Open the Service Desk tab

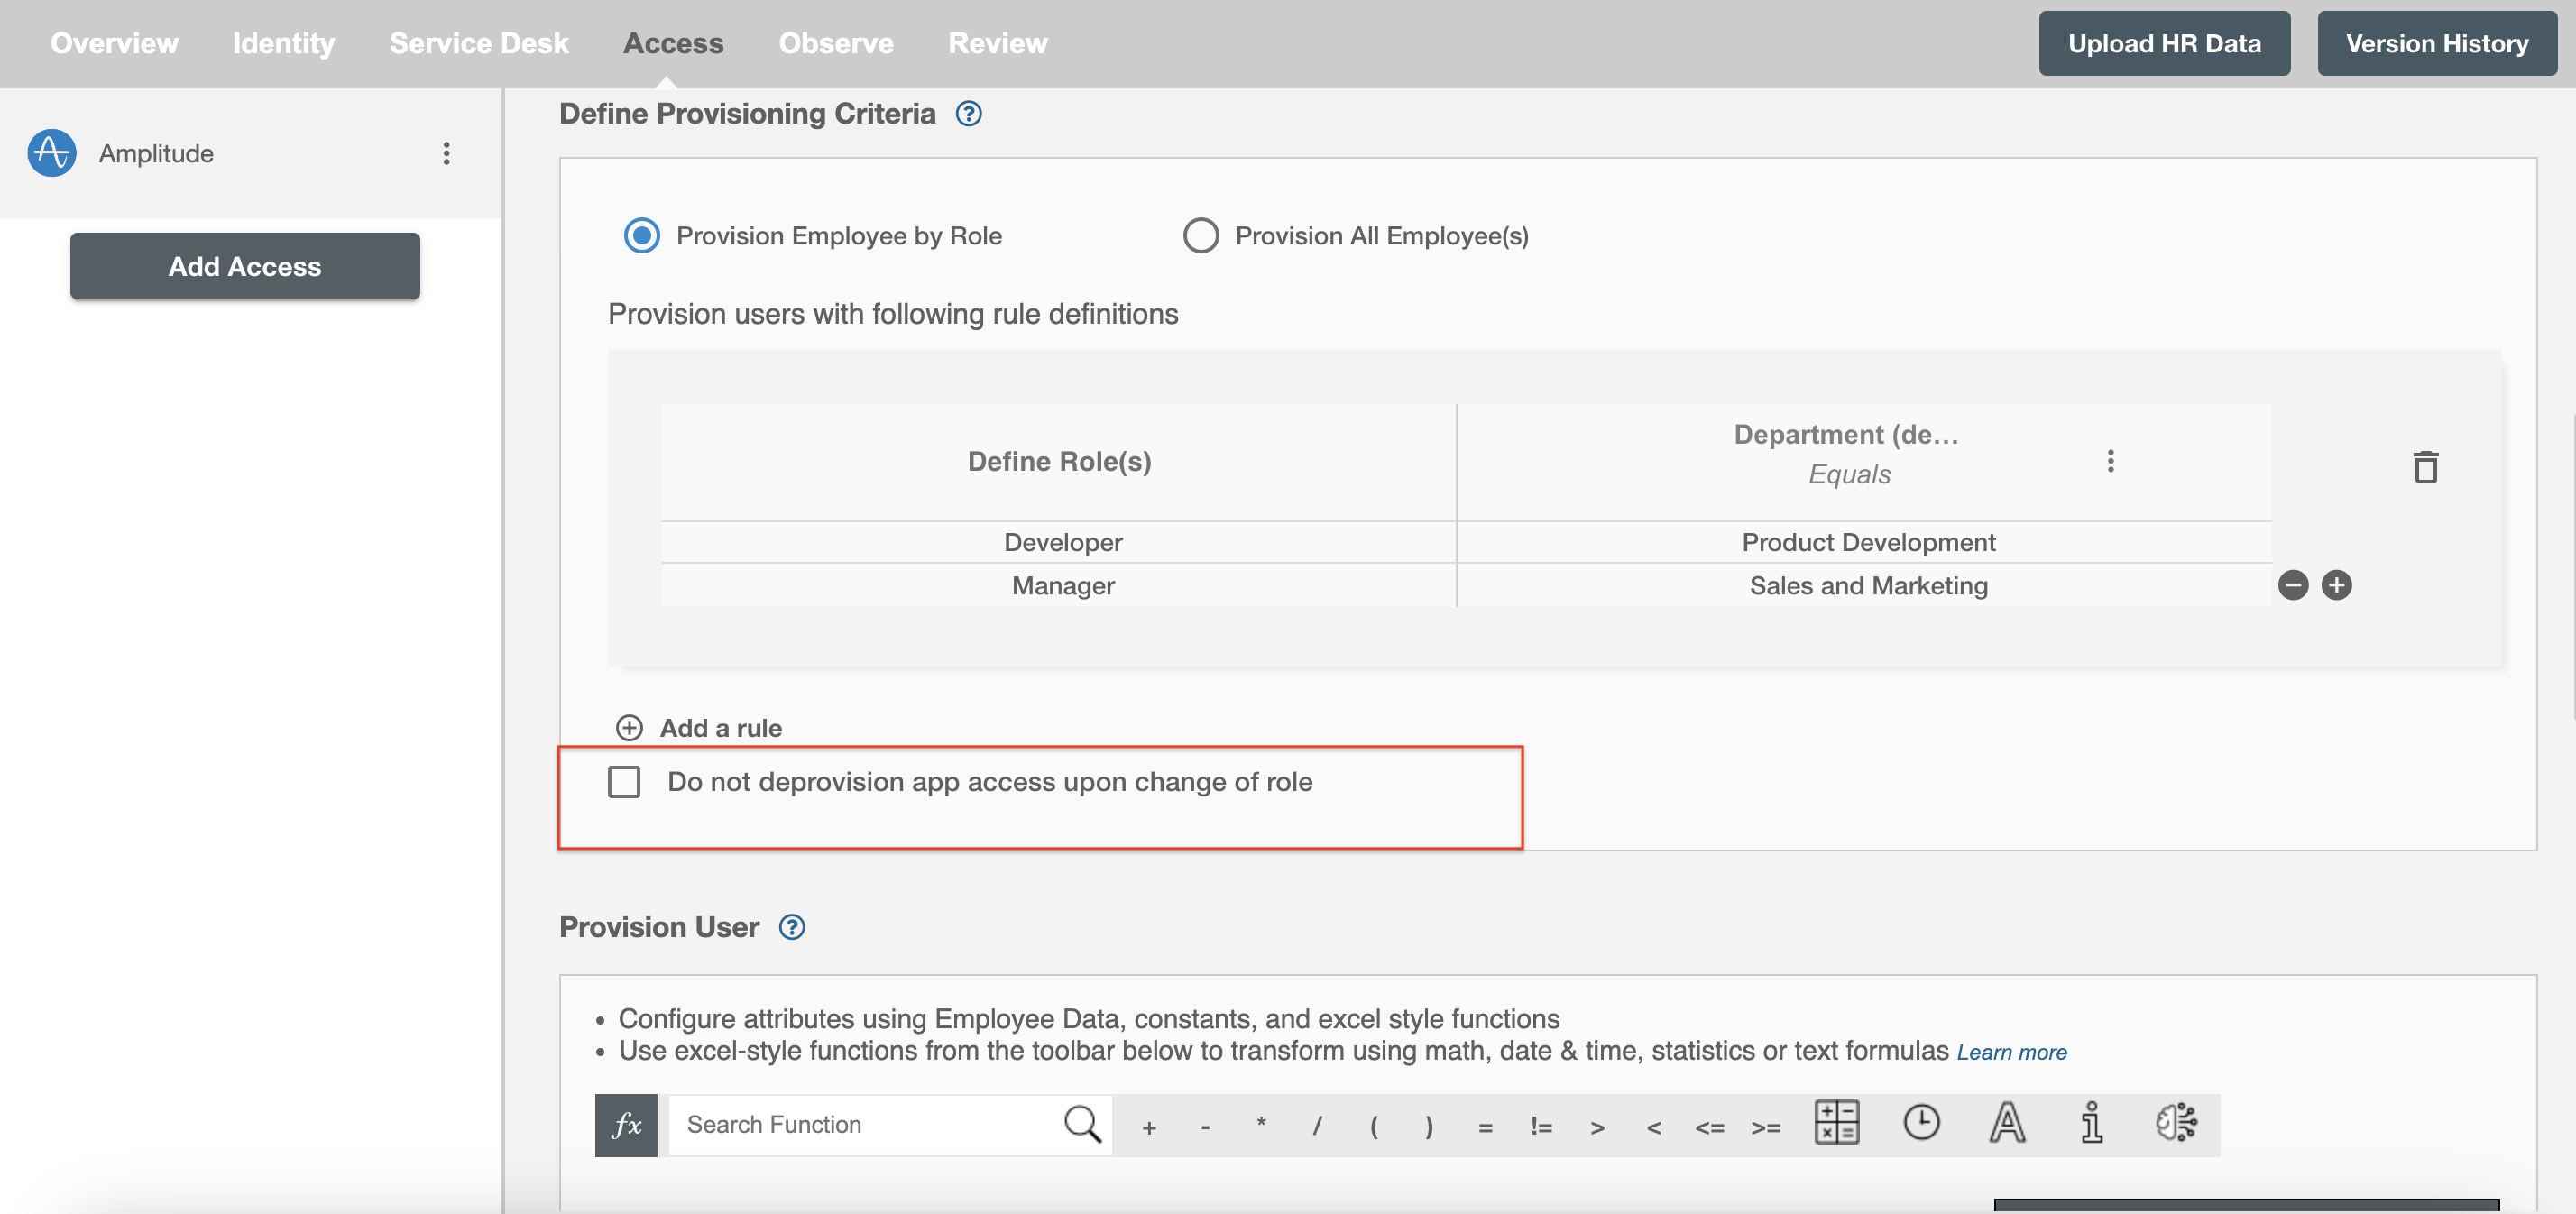tap(479, 43)
